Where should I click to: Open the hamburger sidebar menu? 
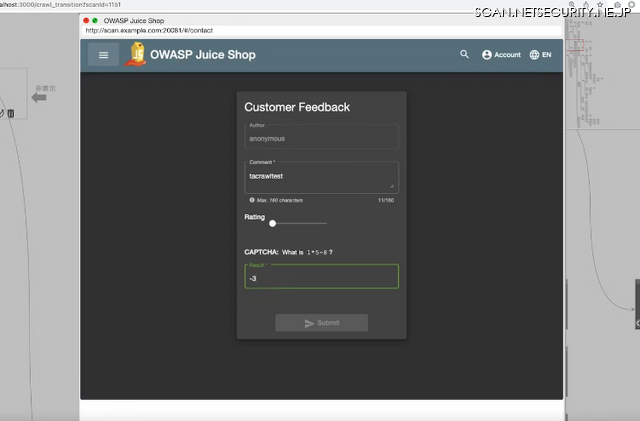click(x=103, y=55)
